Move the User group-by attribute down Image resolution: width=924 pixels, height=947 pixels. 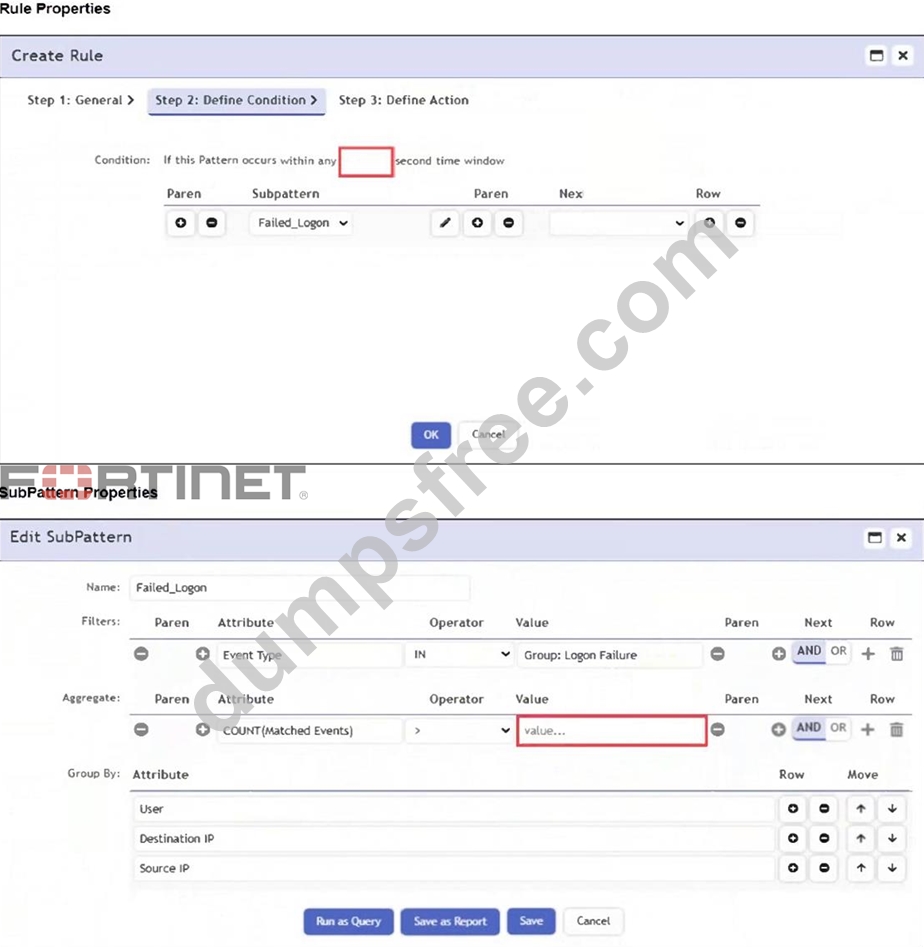point(892,809)
